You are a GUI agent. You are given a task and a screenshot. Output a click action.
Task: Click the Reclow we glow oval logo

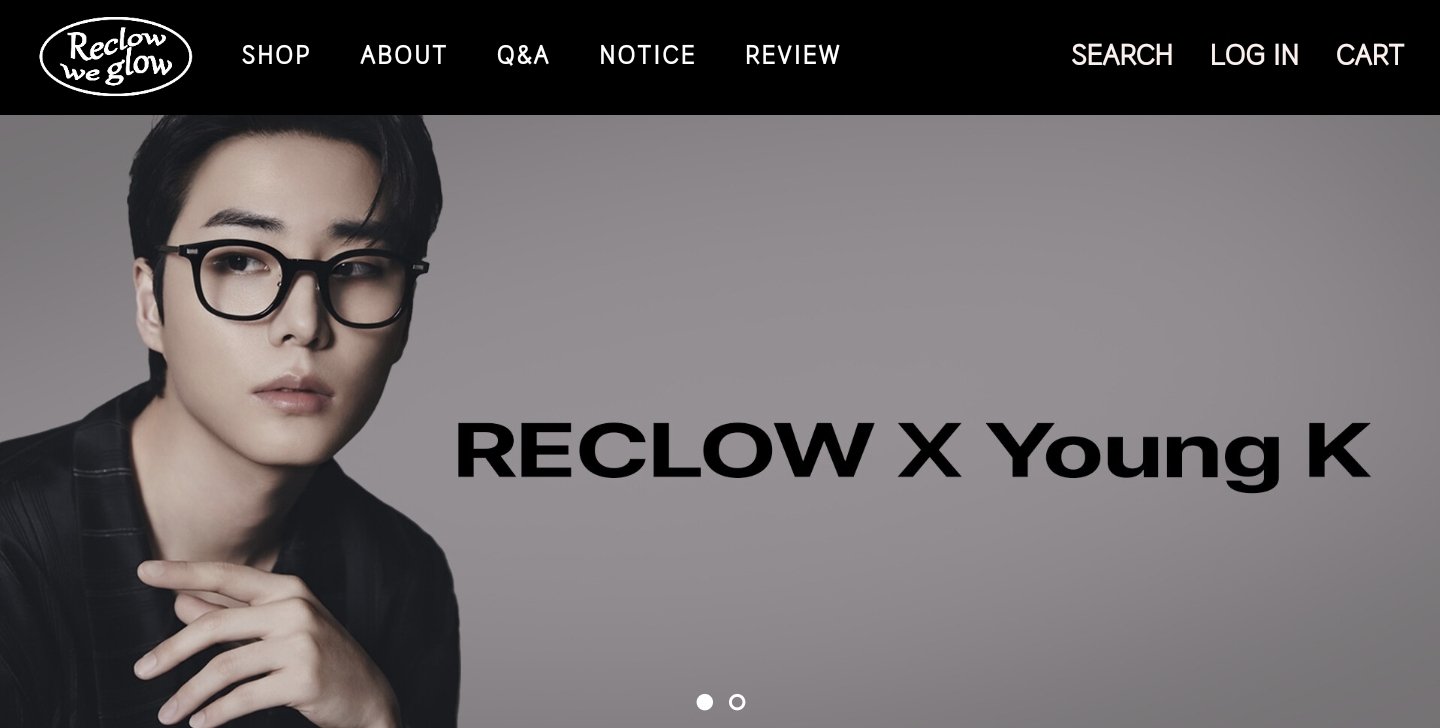(x=116, y=56)
